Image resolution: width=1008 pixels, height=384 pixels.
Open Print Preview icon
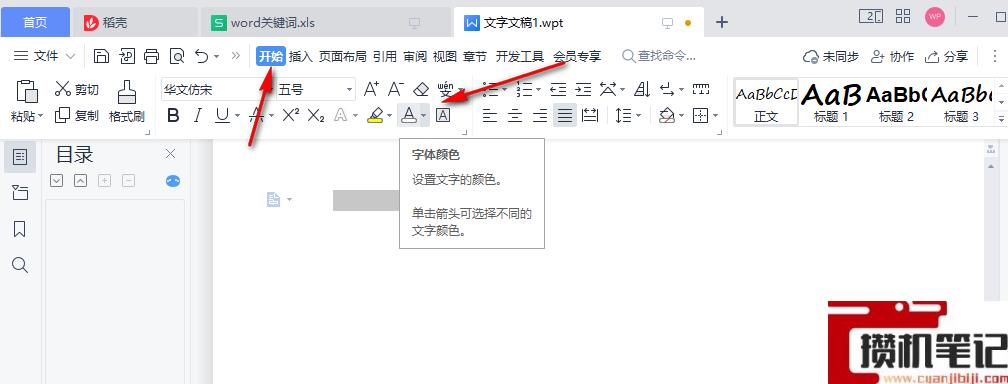pyautogui.click(x=177, y=57)
